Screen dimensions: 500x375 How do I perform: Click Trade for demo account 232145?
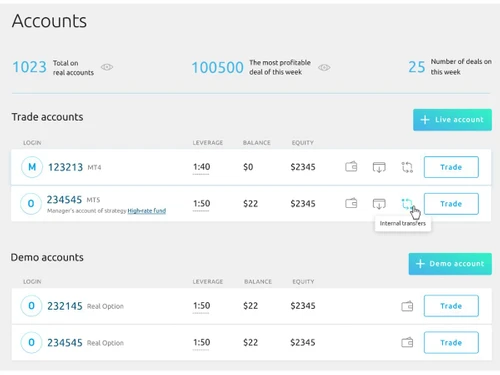pos(451,306)
